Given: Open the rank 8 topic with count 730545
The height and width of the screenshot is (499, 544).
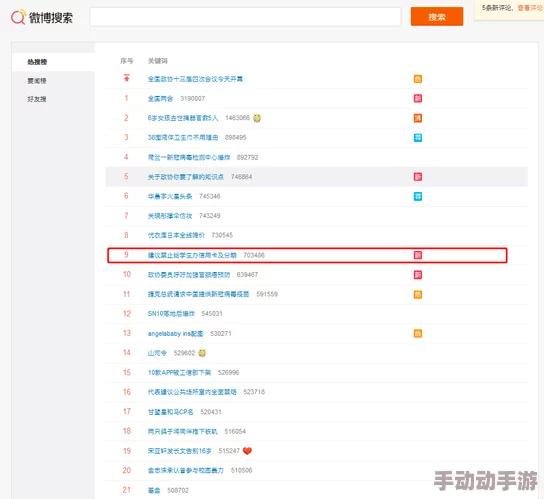Looking at the screenshot, I should (x=176, y=235).
